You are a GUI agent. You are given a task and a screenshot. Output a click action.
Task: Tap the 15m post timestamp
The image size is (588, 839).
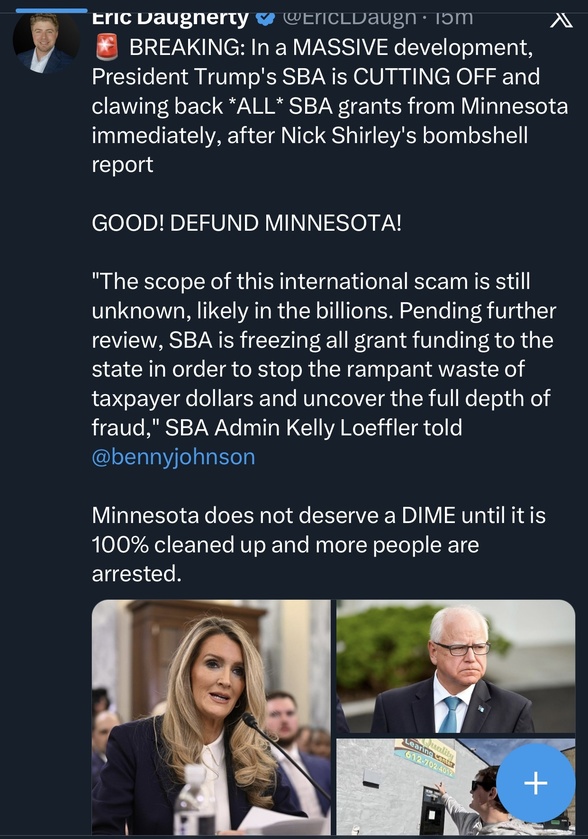coord(453,18)
